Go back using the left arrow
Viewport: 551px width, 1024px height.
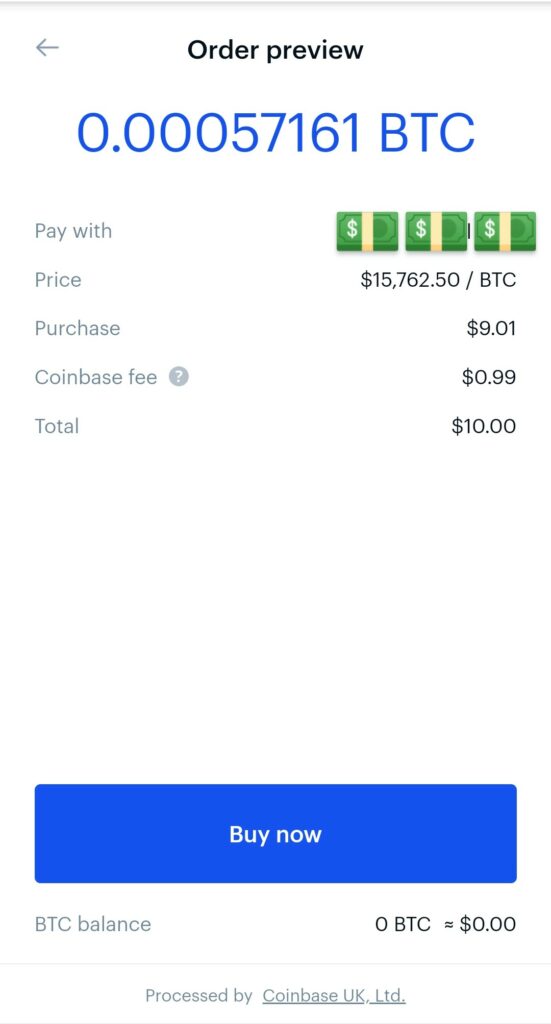(x=47, y=48)
